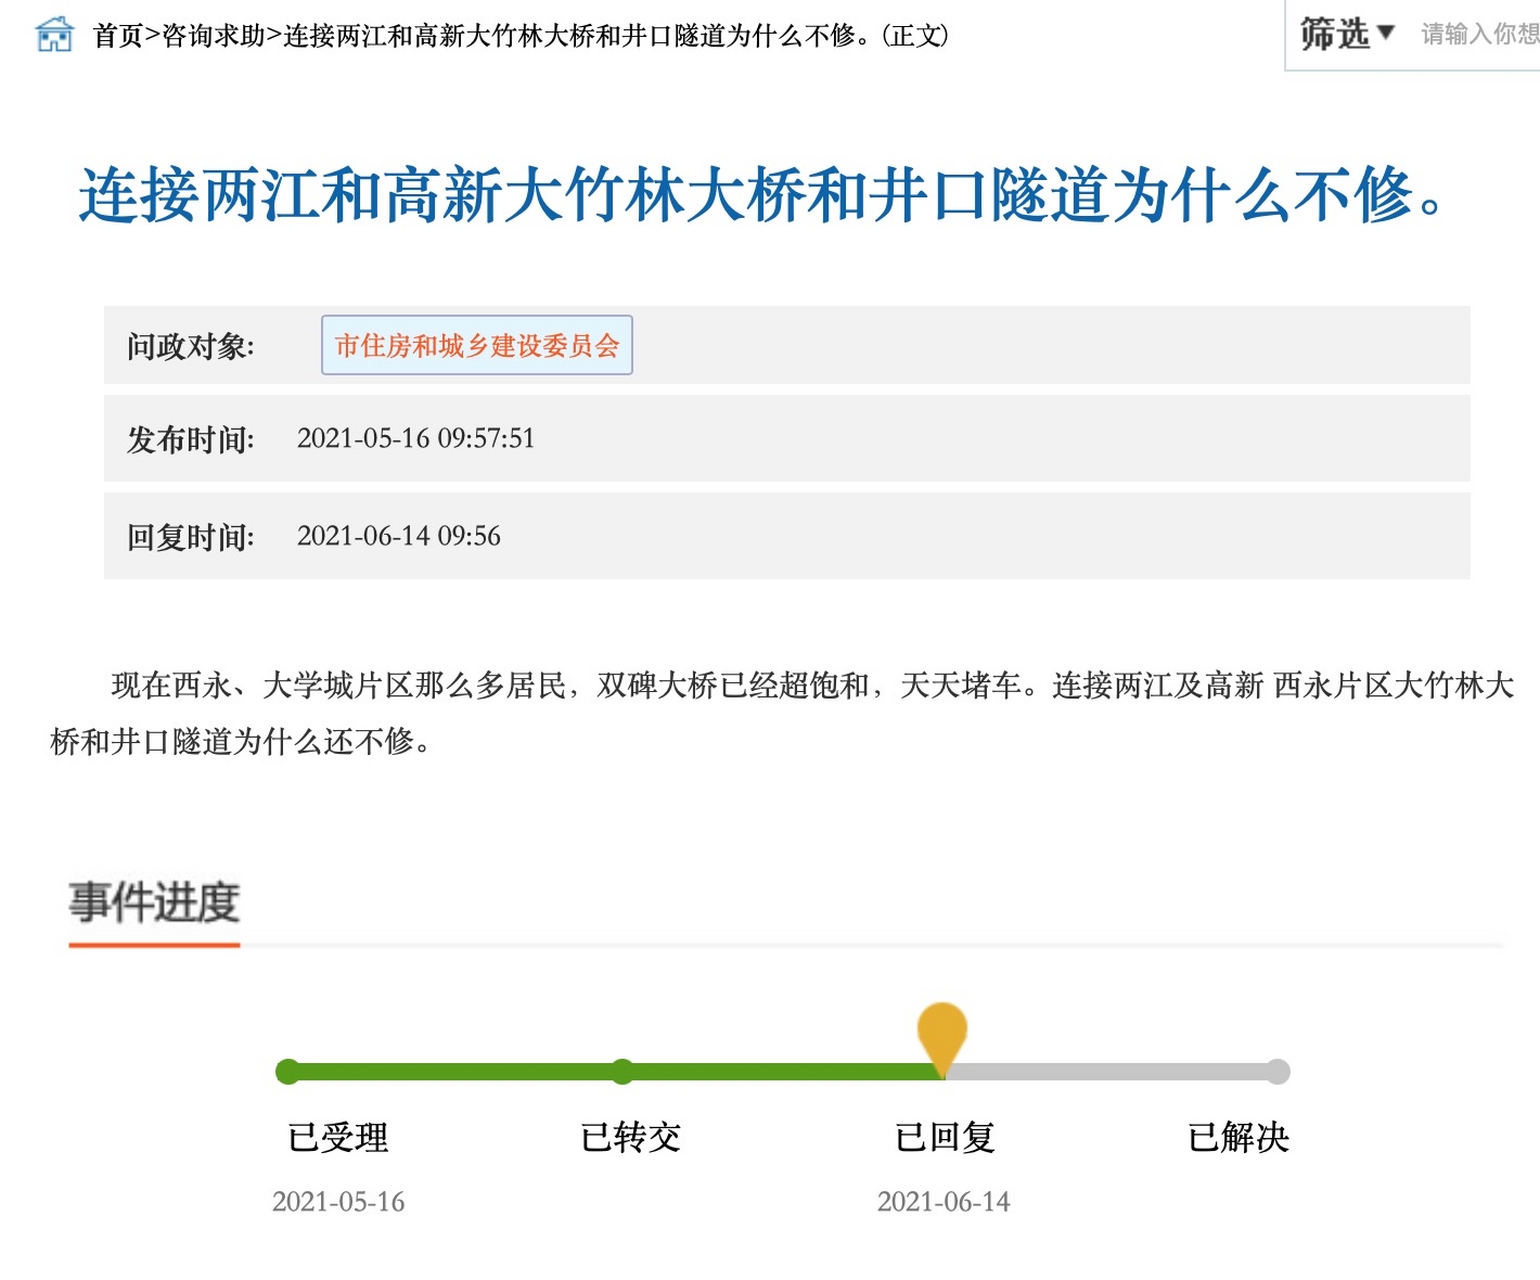Click the 事件进度 section tab heading
Image resolution: width=1540 pixels, height=1280 pixels.
154,903
